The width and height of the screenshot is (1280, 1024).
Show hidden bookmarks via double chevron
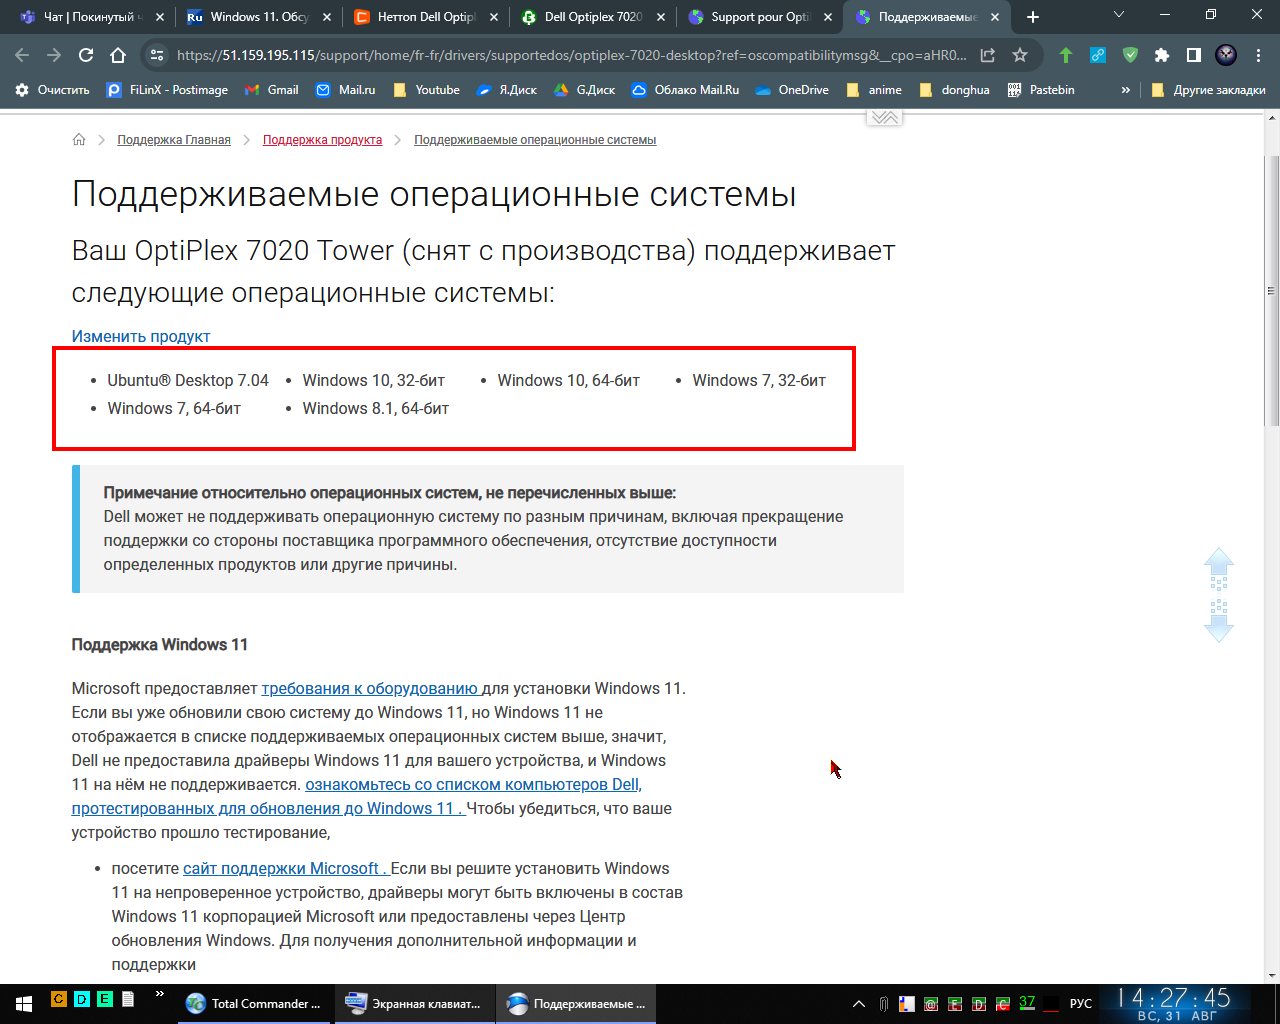(x=1126, y=90)
